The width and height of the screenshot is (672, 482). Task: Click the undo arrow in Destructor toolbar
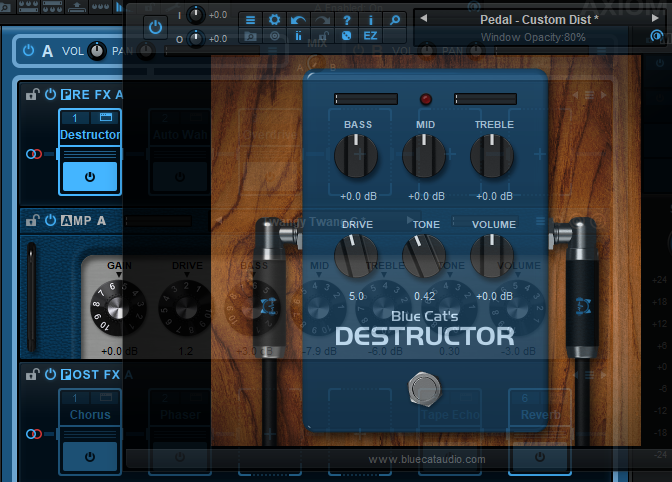point(298,20)
